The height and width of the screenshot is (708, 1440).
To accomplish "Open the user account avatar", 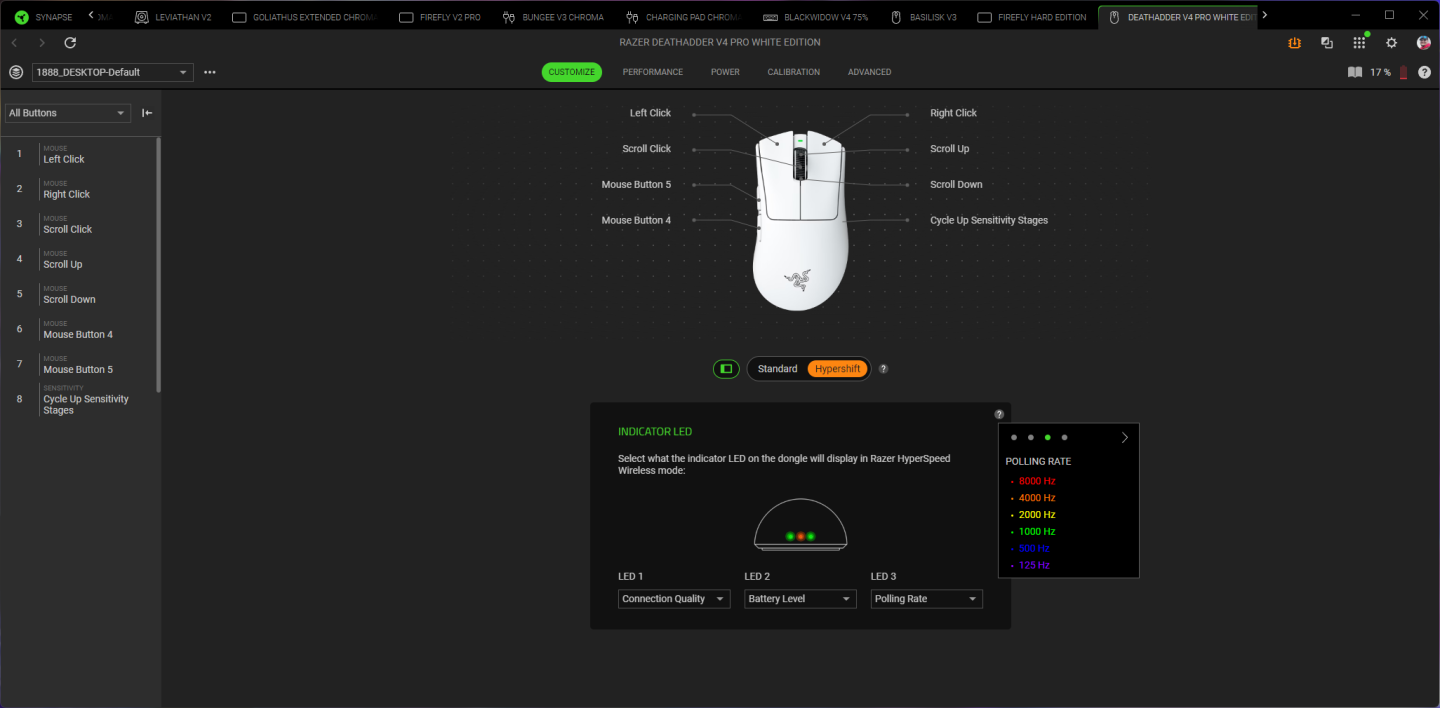I will [1424, 43].
